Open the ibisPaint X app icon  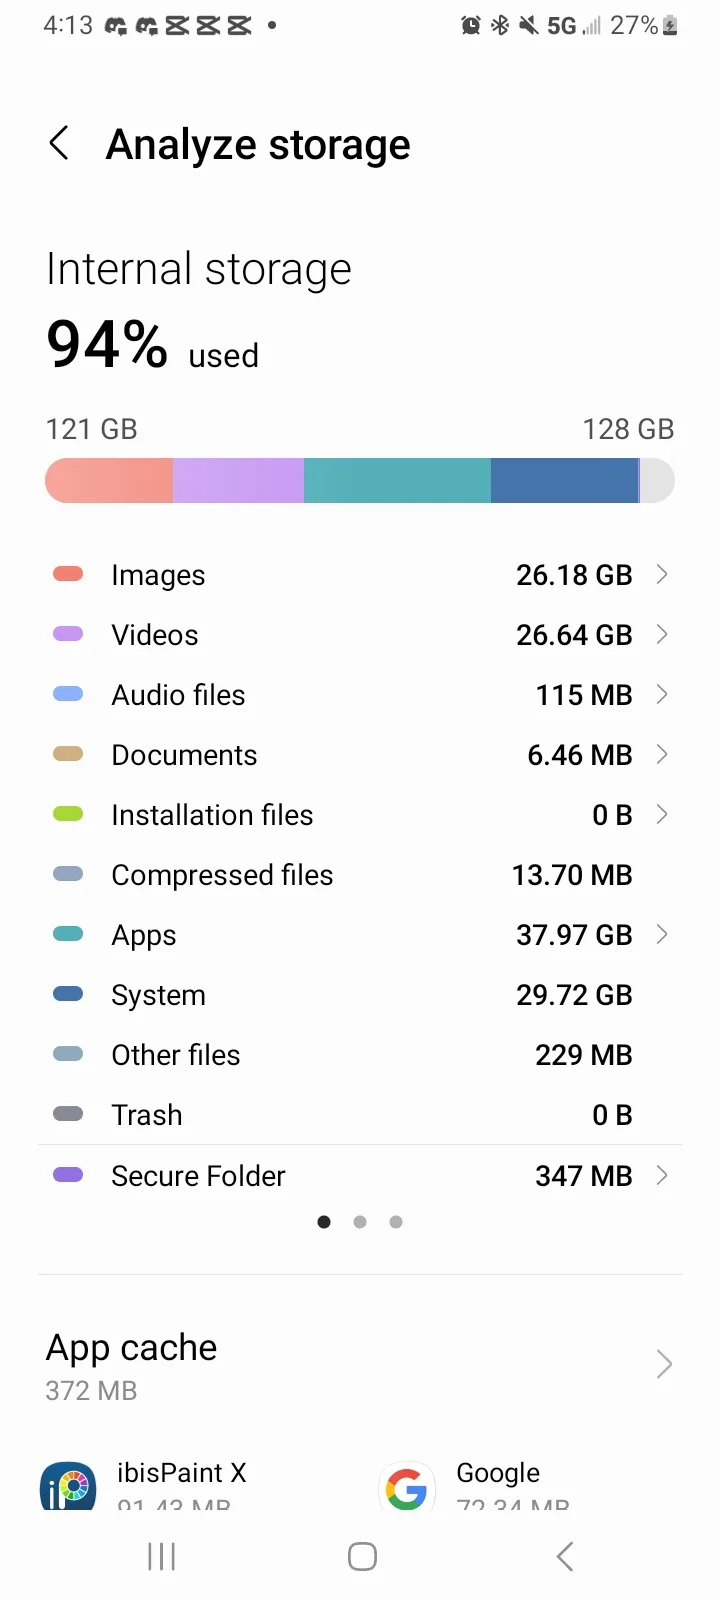click(x=68, y=1486)
